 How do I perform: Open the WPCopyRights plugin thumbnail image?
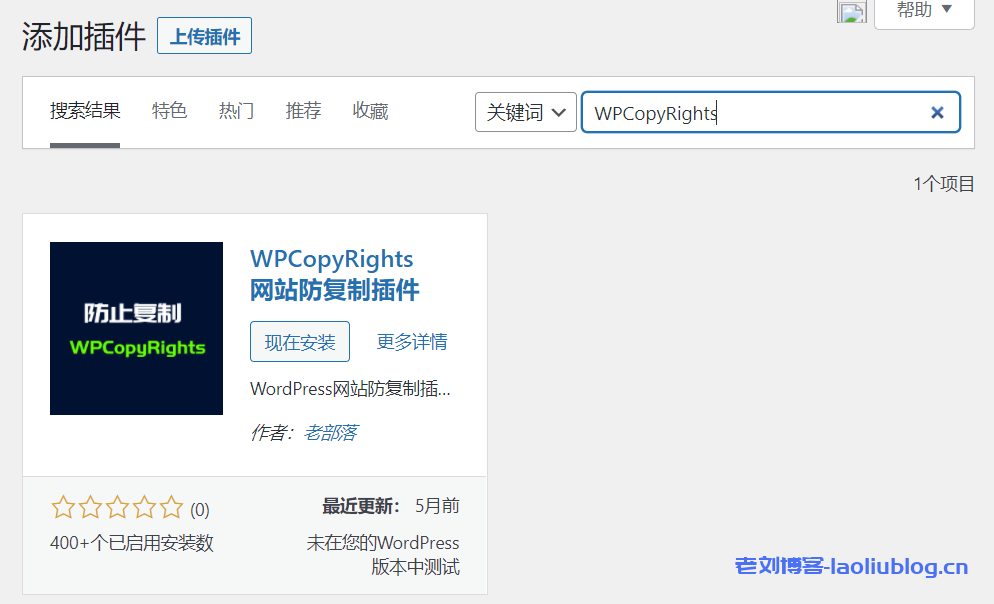coord(136,328)
